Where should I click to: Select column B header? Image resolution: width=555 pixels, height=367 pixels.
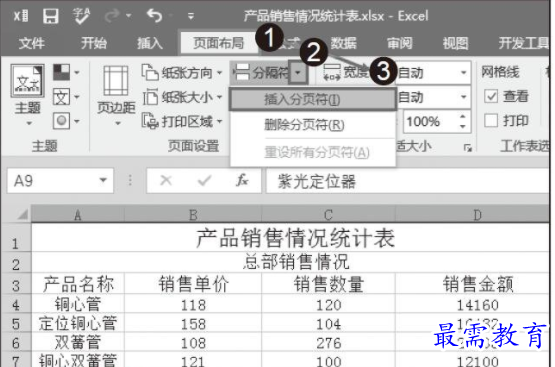click(193, 215)
